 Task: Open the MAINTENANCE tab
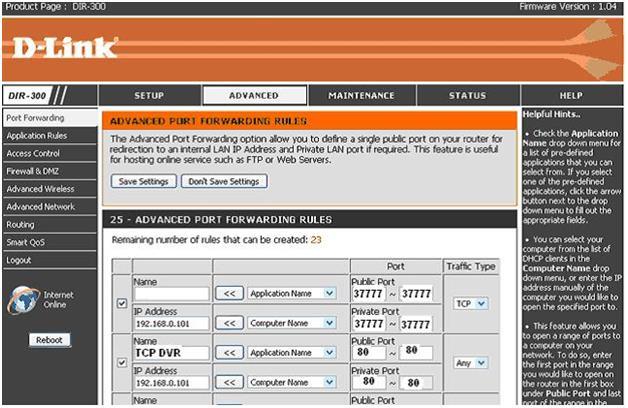pos(361,95)
